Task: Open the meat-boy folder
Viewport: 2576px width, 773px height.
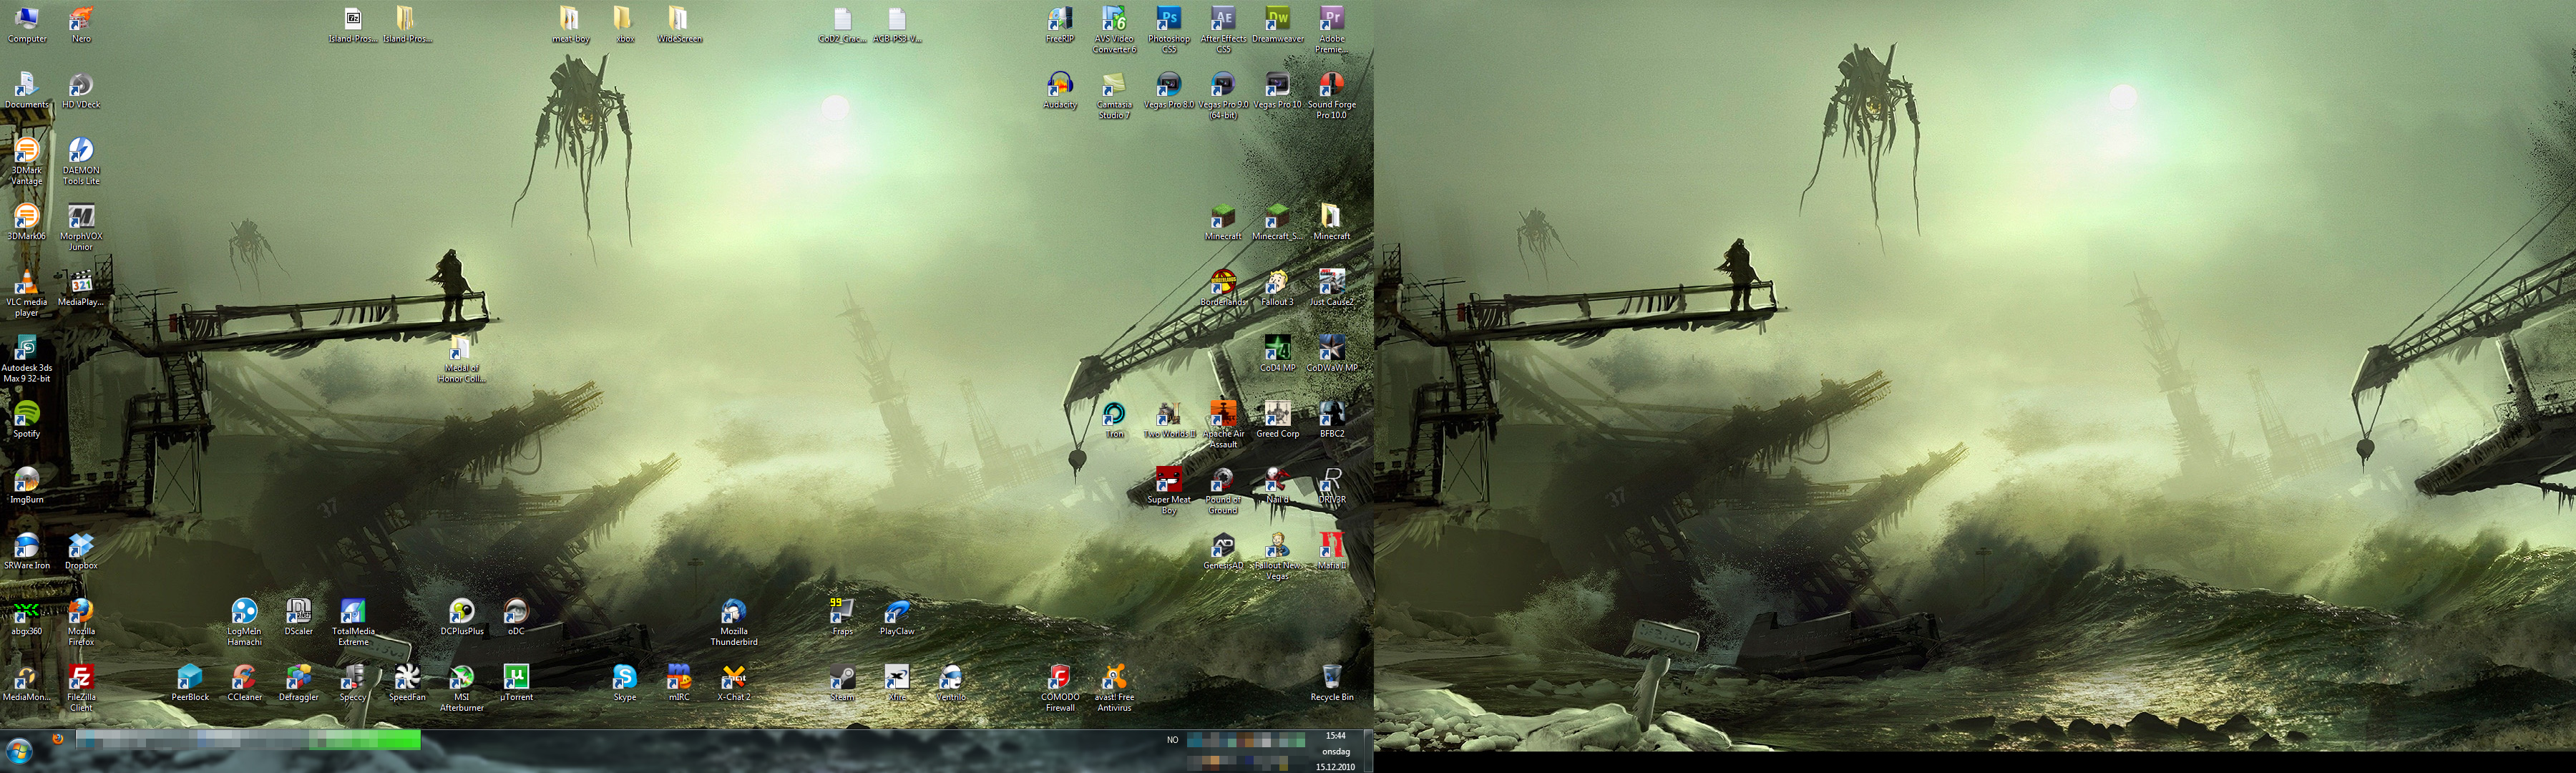Action: tap(570, 24)
